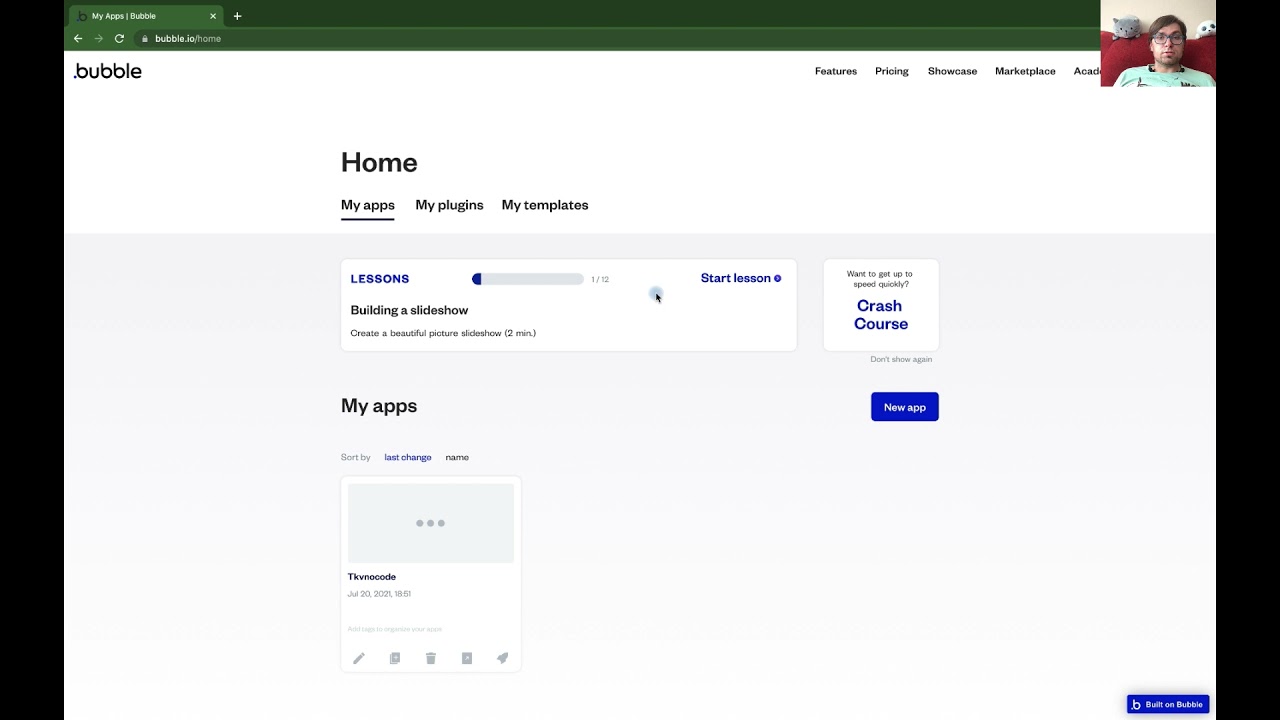Open Features in top navigation
The width and height of the screenshot is (1280, 720).
pyautogui.click(x=836, y=71)
